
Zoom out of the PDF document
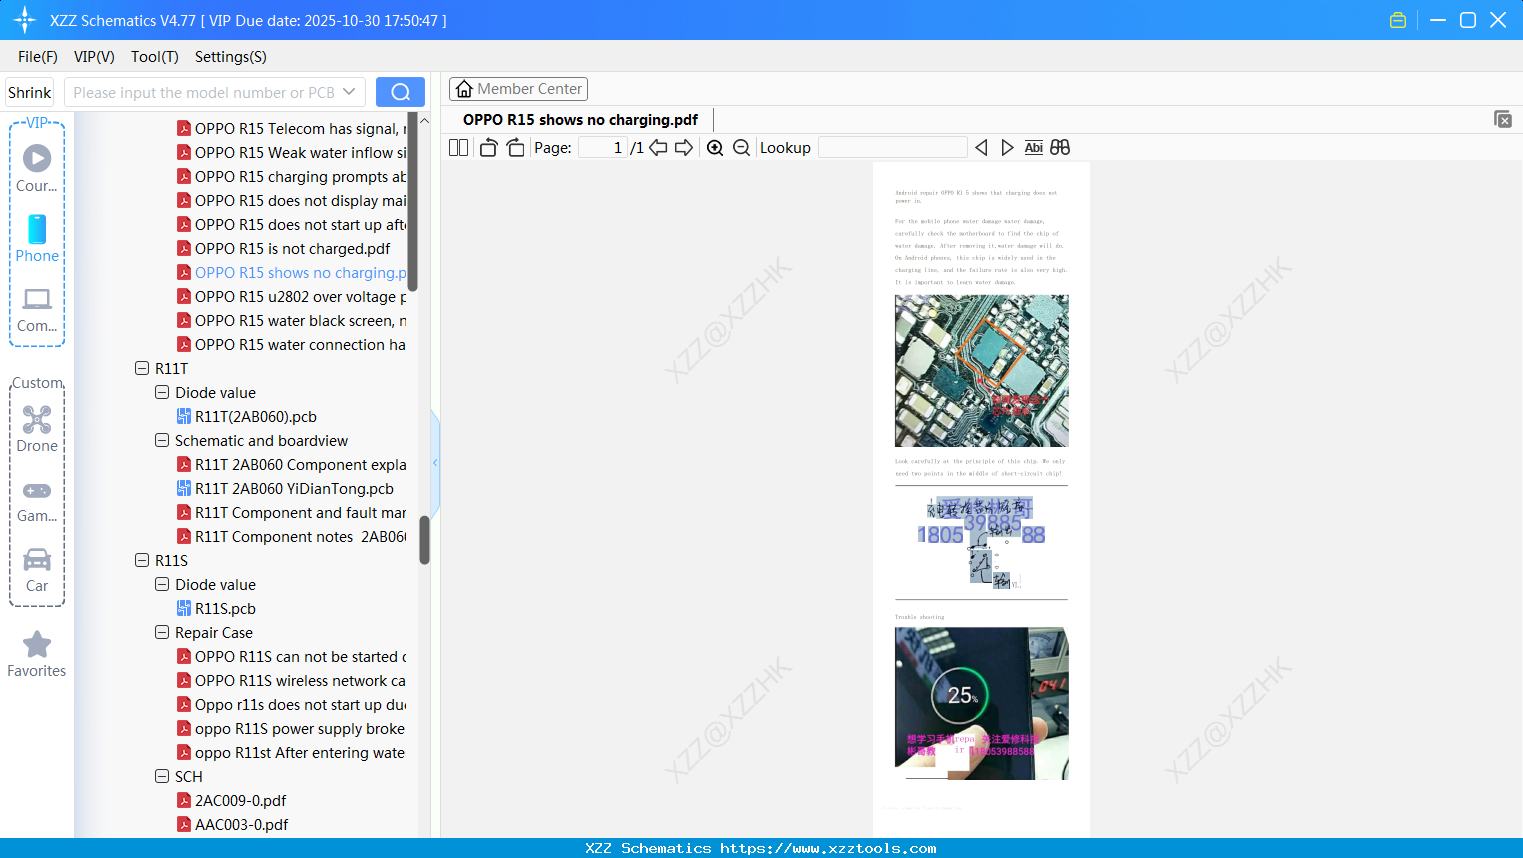(x=741, y=148)
